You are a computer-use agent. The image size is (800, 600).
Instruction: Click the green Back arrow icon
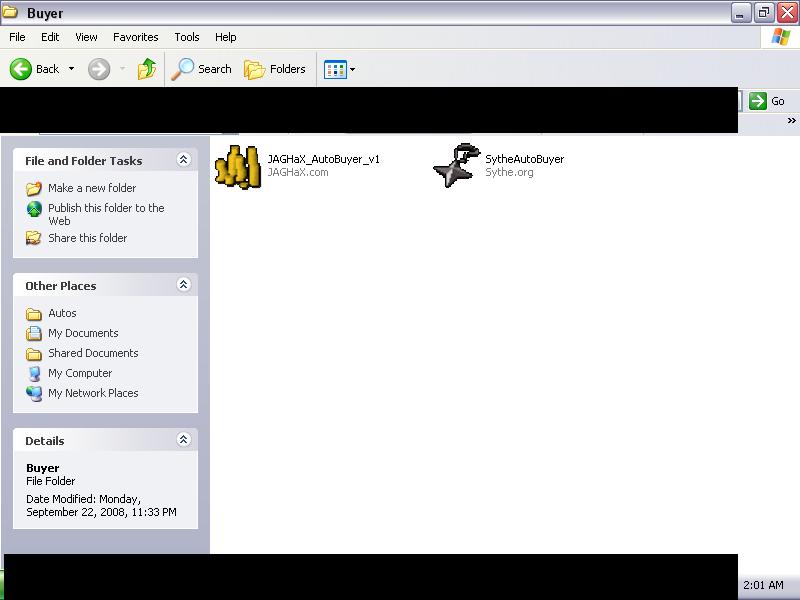coord(20,69)
